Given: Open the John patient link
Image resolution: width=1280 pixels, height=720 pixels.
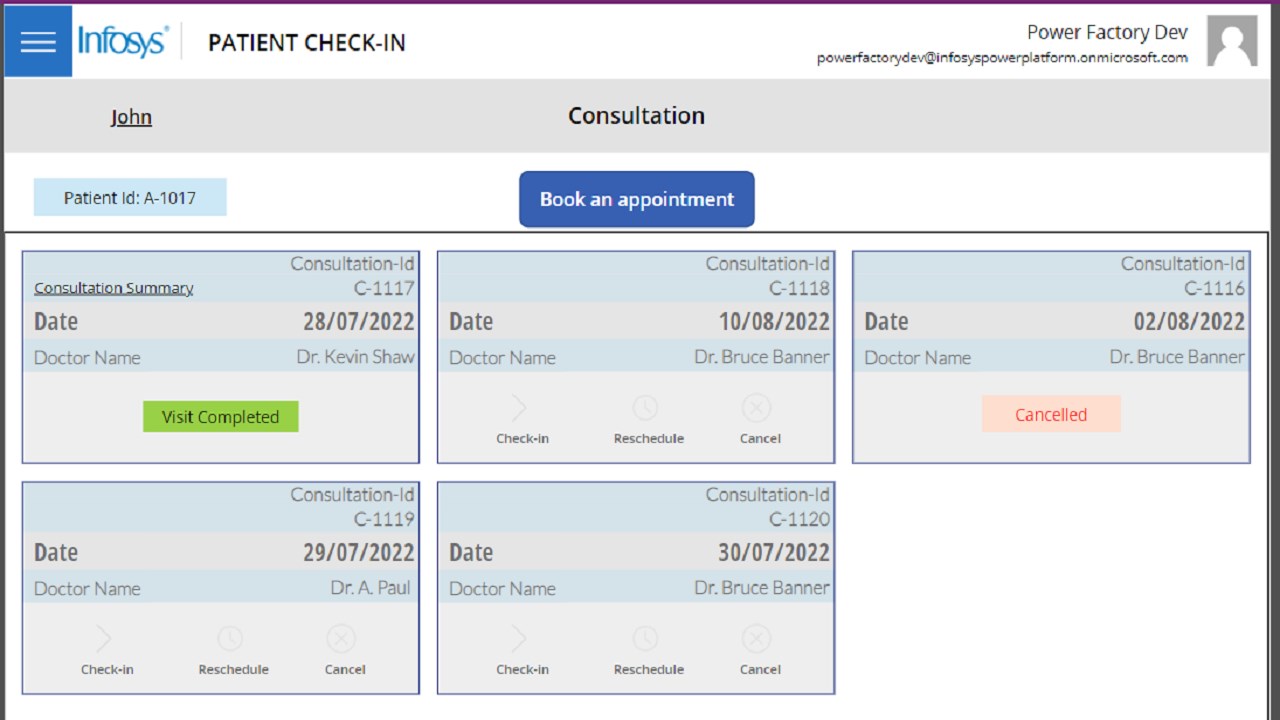Looking at the screenshot, I should 131,117.
